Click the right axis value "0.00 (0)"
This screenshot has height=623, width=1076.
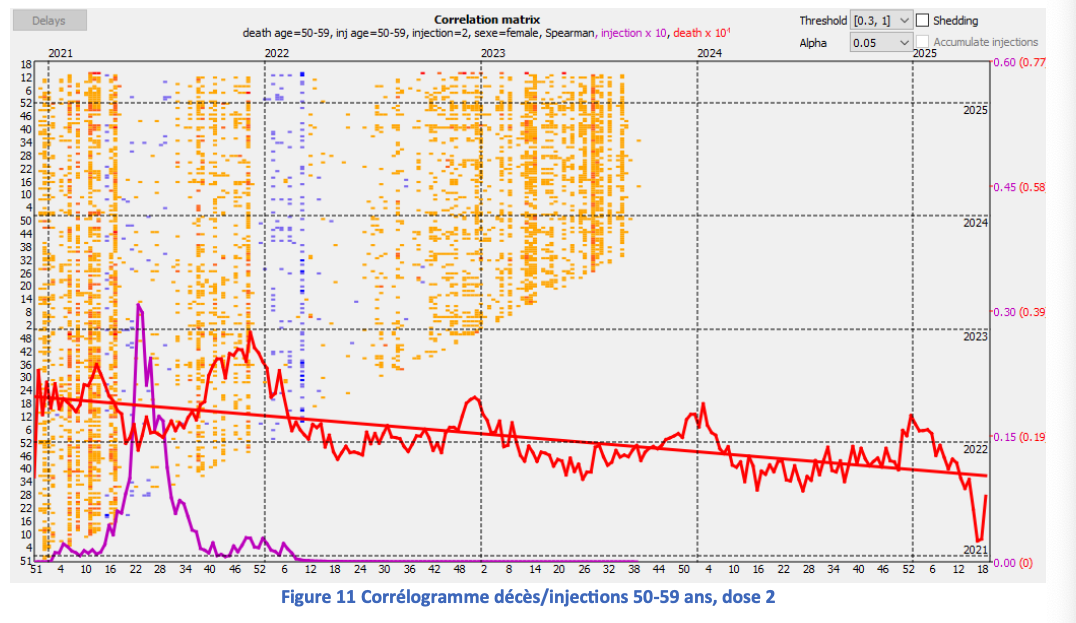[1014, 563]
